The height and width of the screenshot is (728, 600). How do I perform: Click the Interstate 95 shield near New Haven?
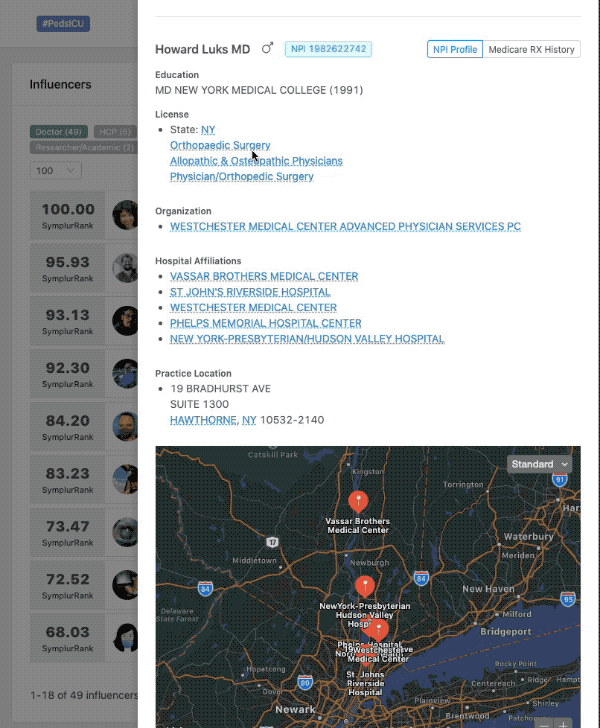567,599
